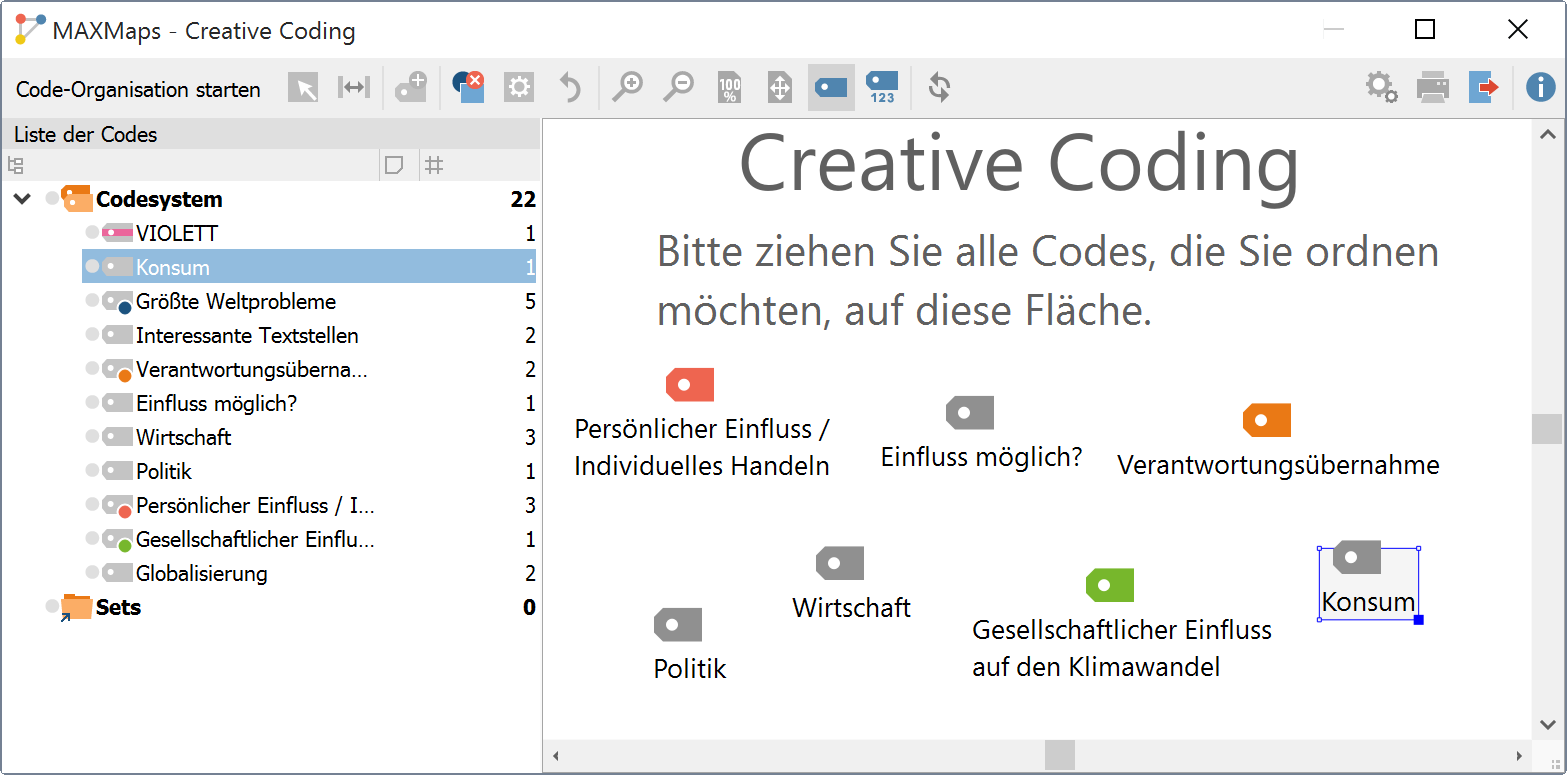Image resolution: width=1567 pixels, height=775 pixels.
Task: Click the new code icon
Action: [x=411, y=88]
